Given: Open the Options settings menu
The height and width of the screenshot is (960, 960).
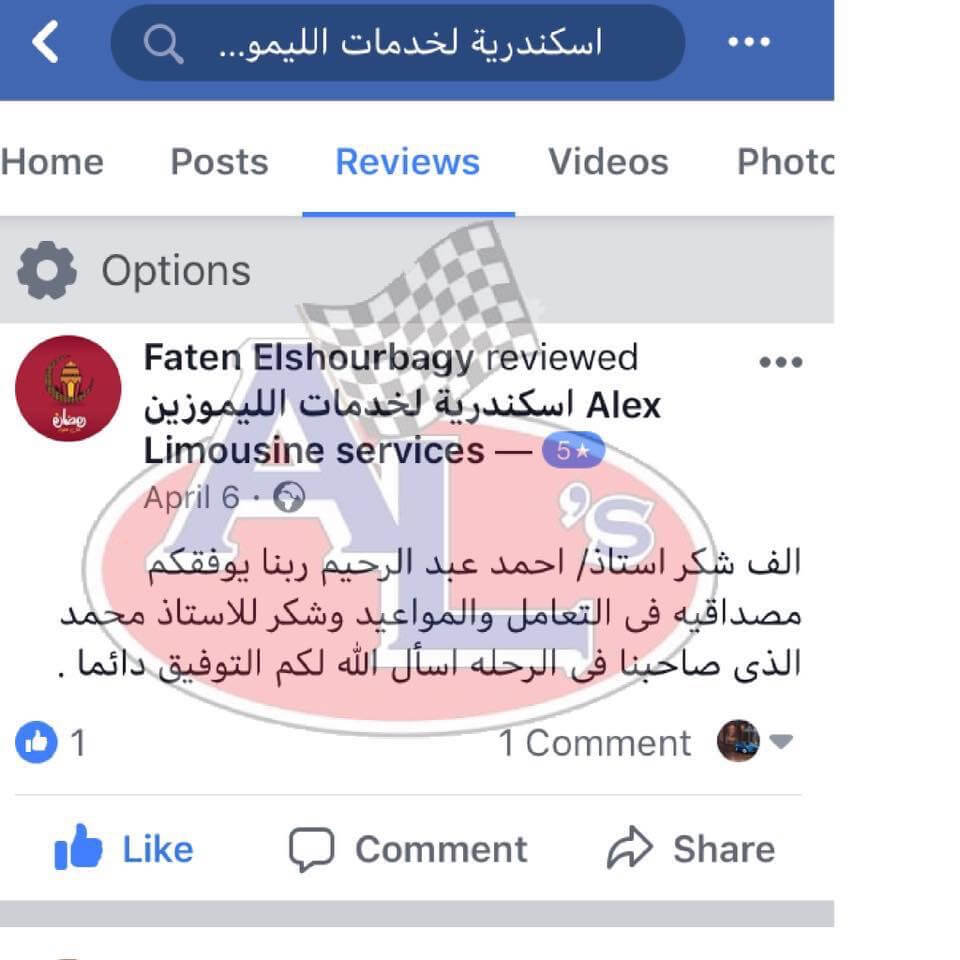Looking at the screenshot, I should (x=134, y=270).
